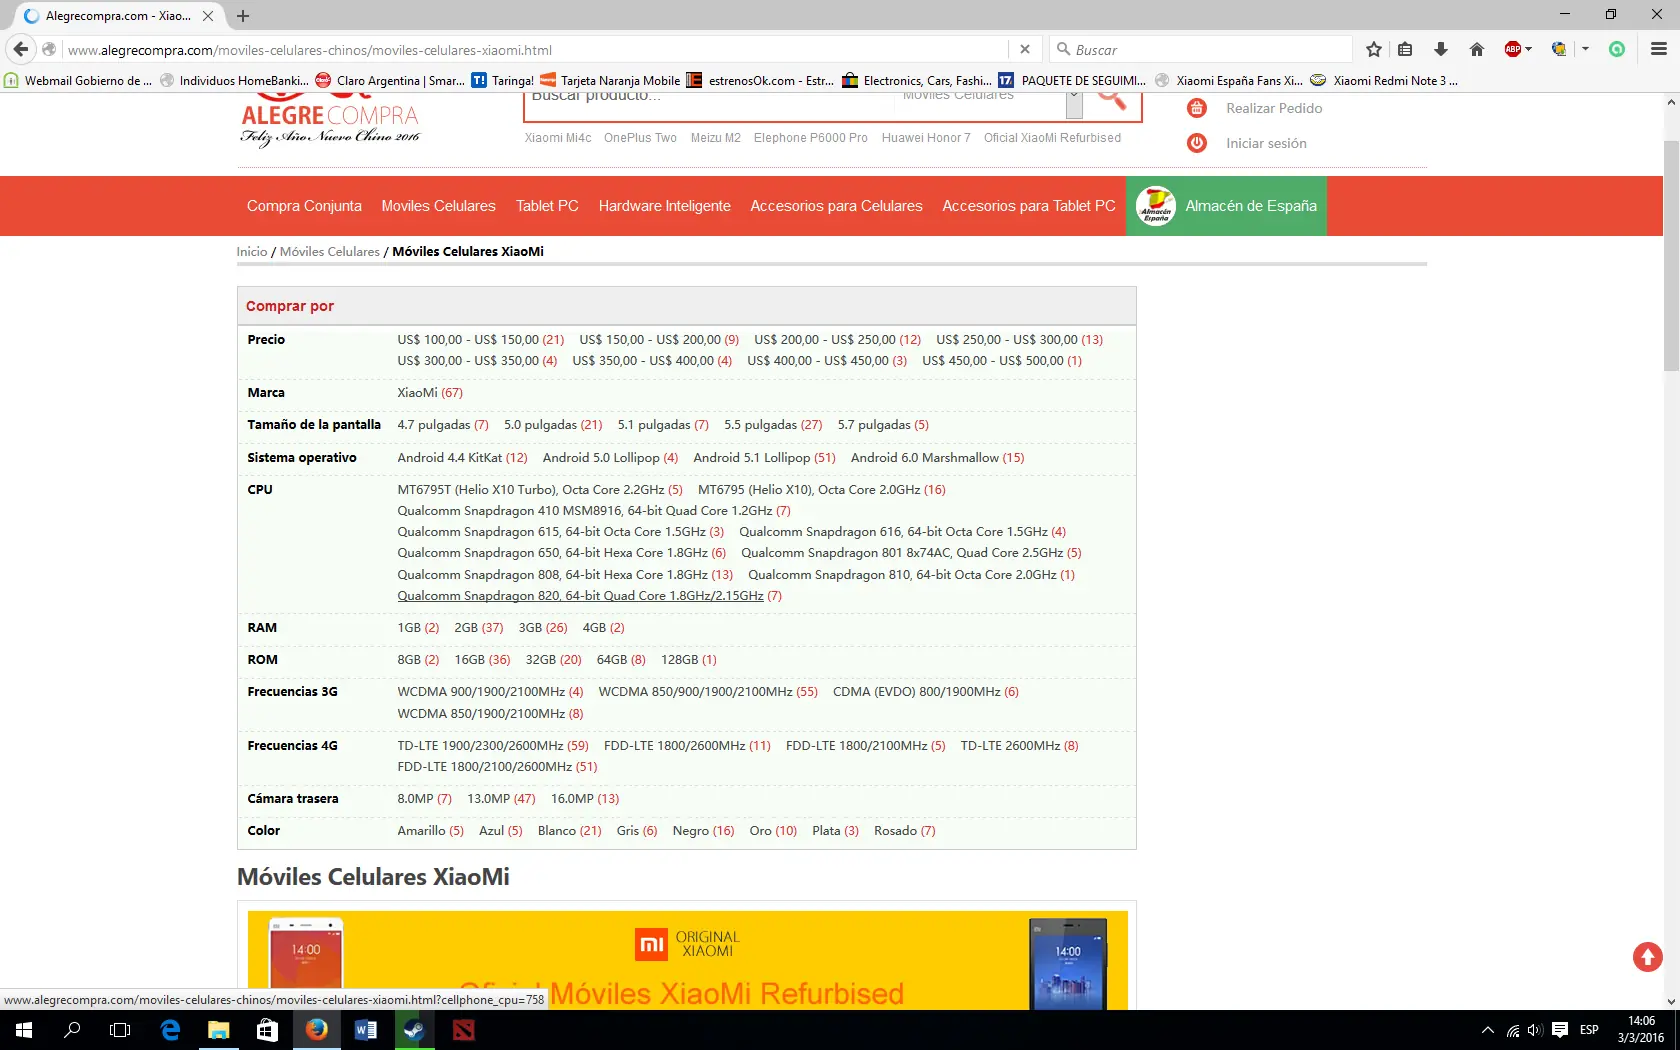Click the Realizar Pedido basket icon
The height and width of the screenshot is (1050, 1680).
tap(1197, 108)
